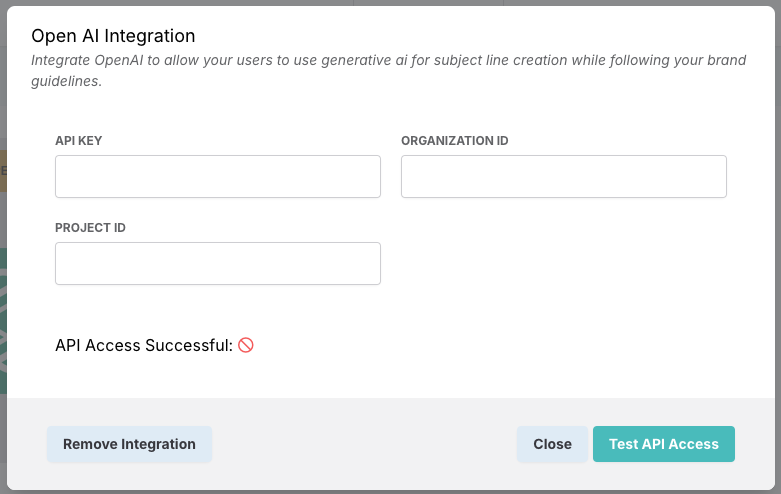Screen dimensions: 781x494
Task: Run the Test API Access button
Action: (x=663, y=444)
